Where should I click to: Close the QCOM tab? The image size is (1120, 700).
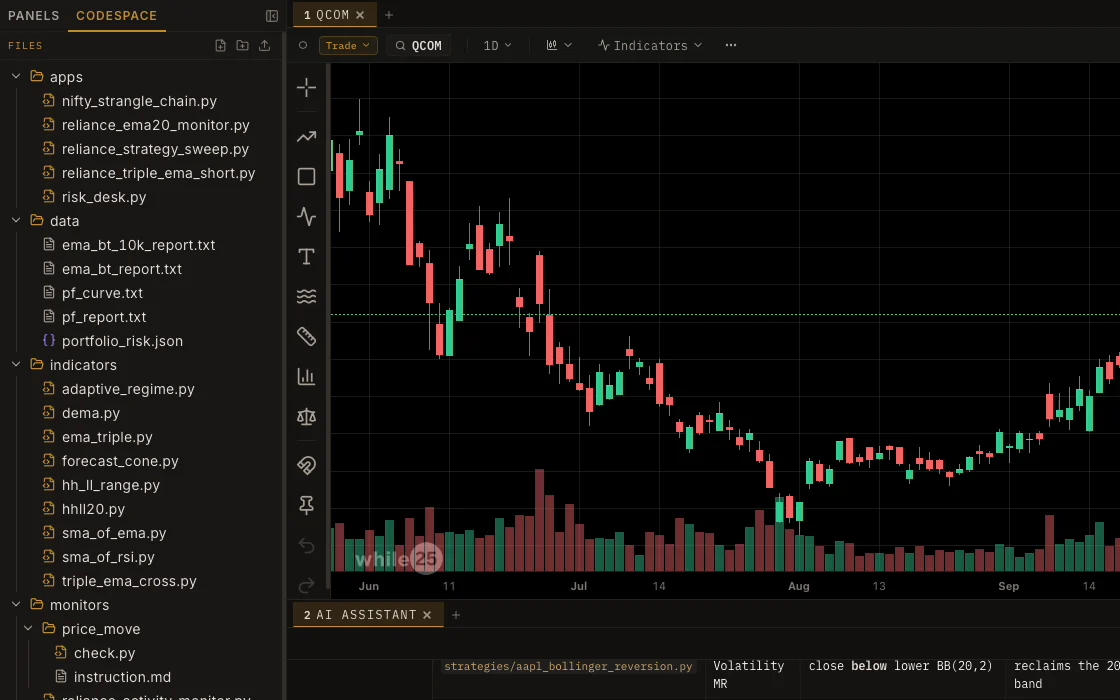(x=360, y=15)
